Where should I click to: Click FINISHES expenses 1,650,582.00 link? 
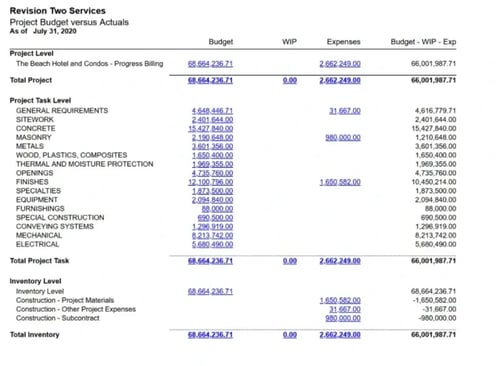pos(340,182)
